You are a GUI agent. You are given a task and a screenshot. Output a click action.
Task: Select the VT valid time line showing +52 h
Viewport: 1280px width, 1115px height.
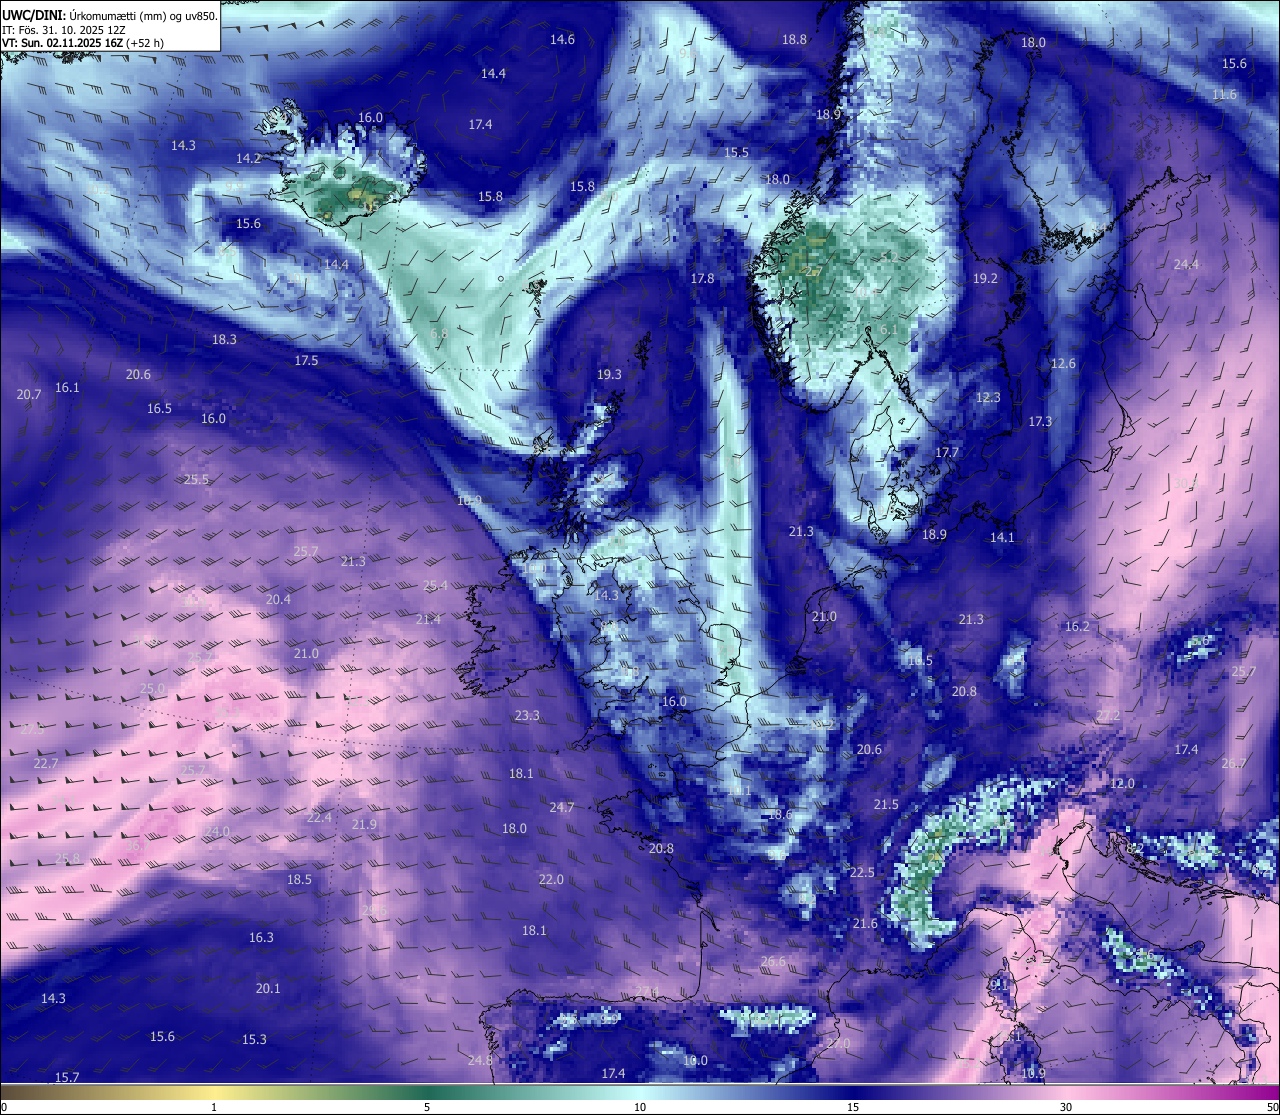[x=83, y=43]
